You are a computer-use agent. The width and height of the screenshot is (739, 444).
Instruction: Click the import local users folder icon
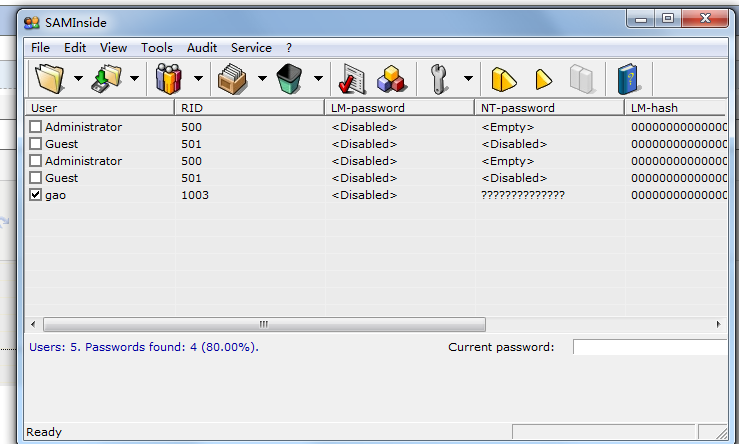coord(106,78)
